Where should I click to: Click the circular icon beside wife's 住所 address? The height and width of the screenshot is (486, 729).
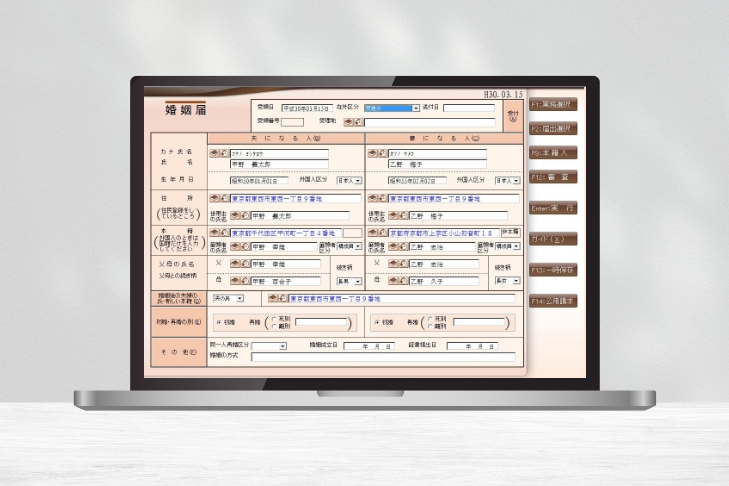pyautogui.click(x=382, y=198)
